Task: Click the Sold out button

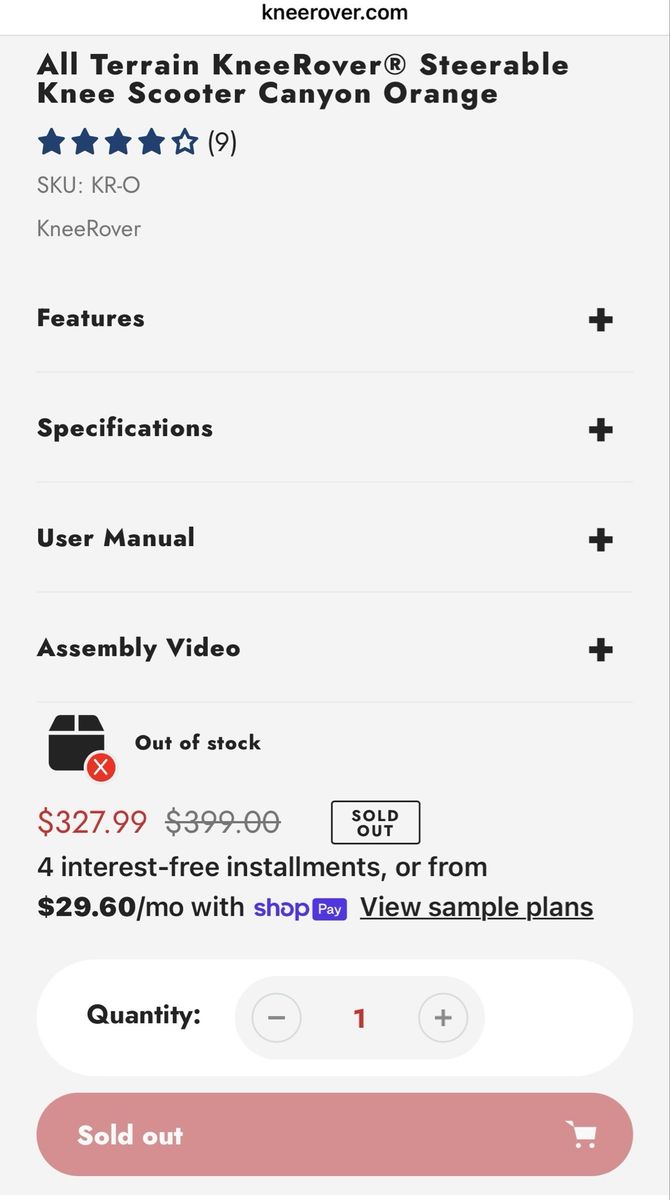Action: pos(334,1135)
